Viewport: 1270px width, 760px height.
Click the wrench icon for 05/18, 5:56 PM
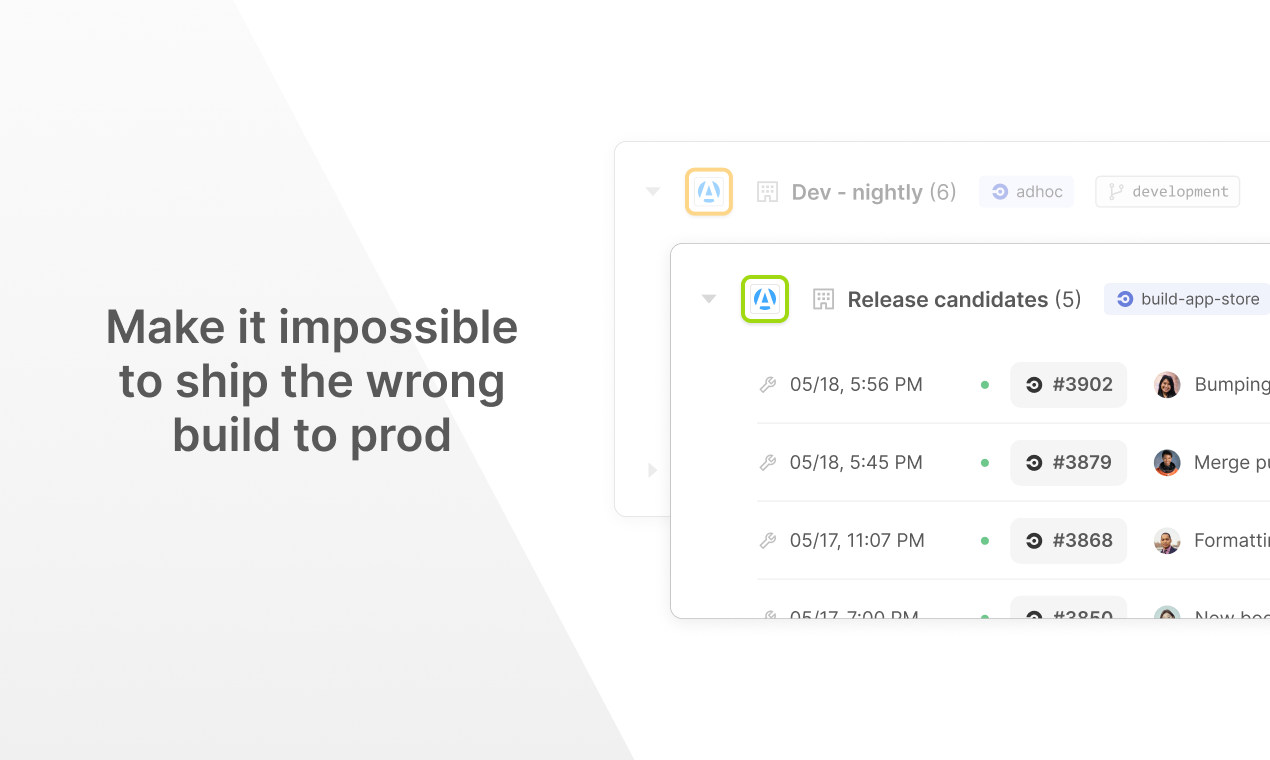click(x=768, y=384)
